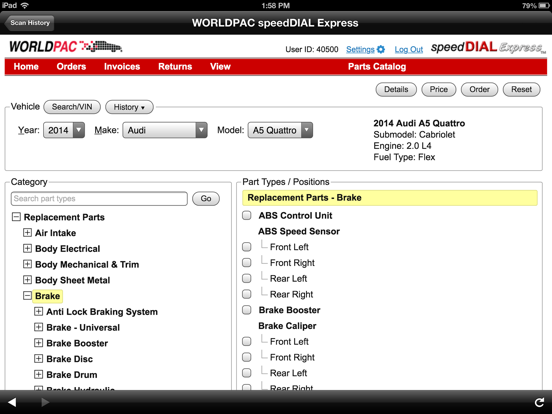552x414 pixels.
Task: Expand the Brake Disc node
Action: click(39, 359)
